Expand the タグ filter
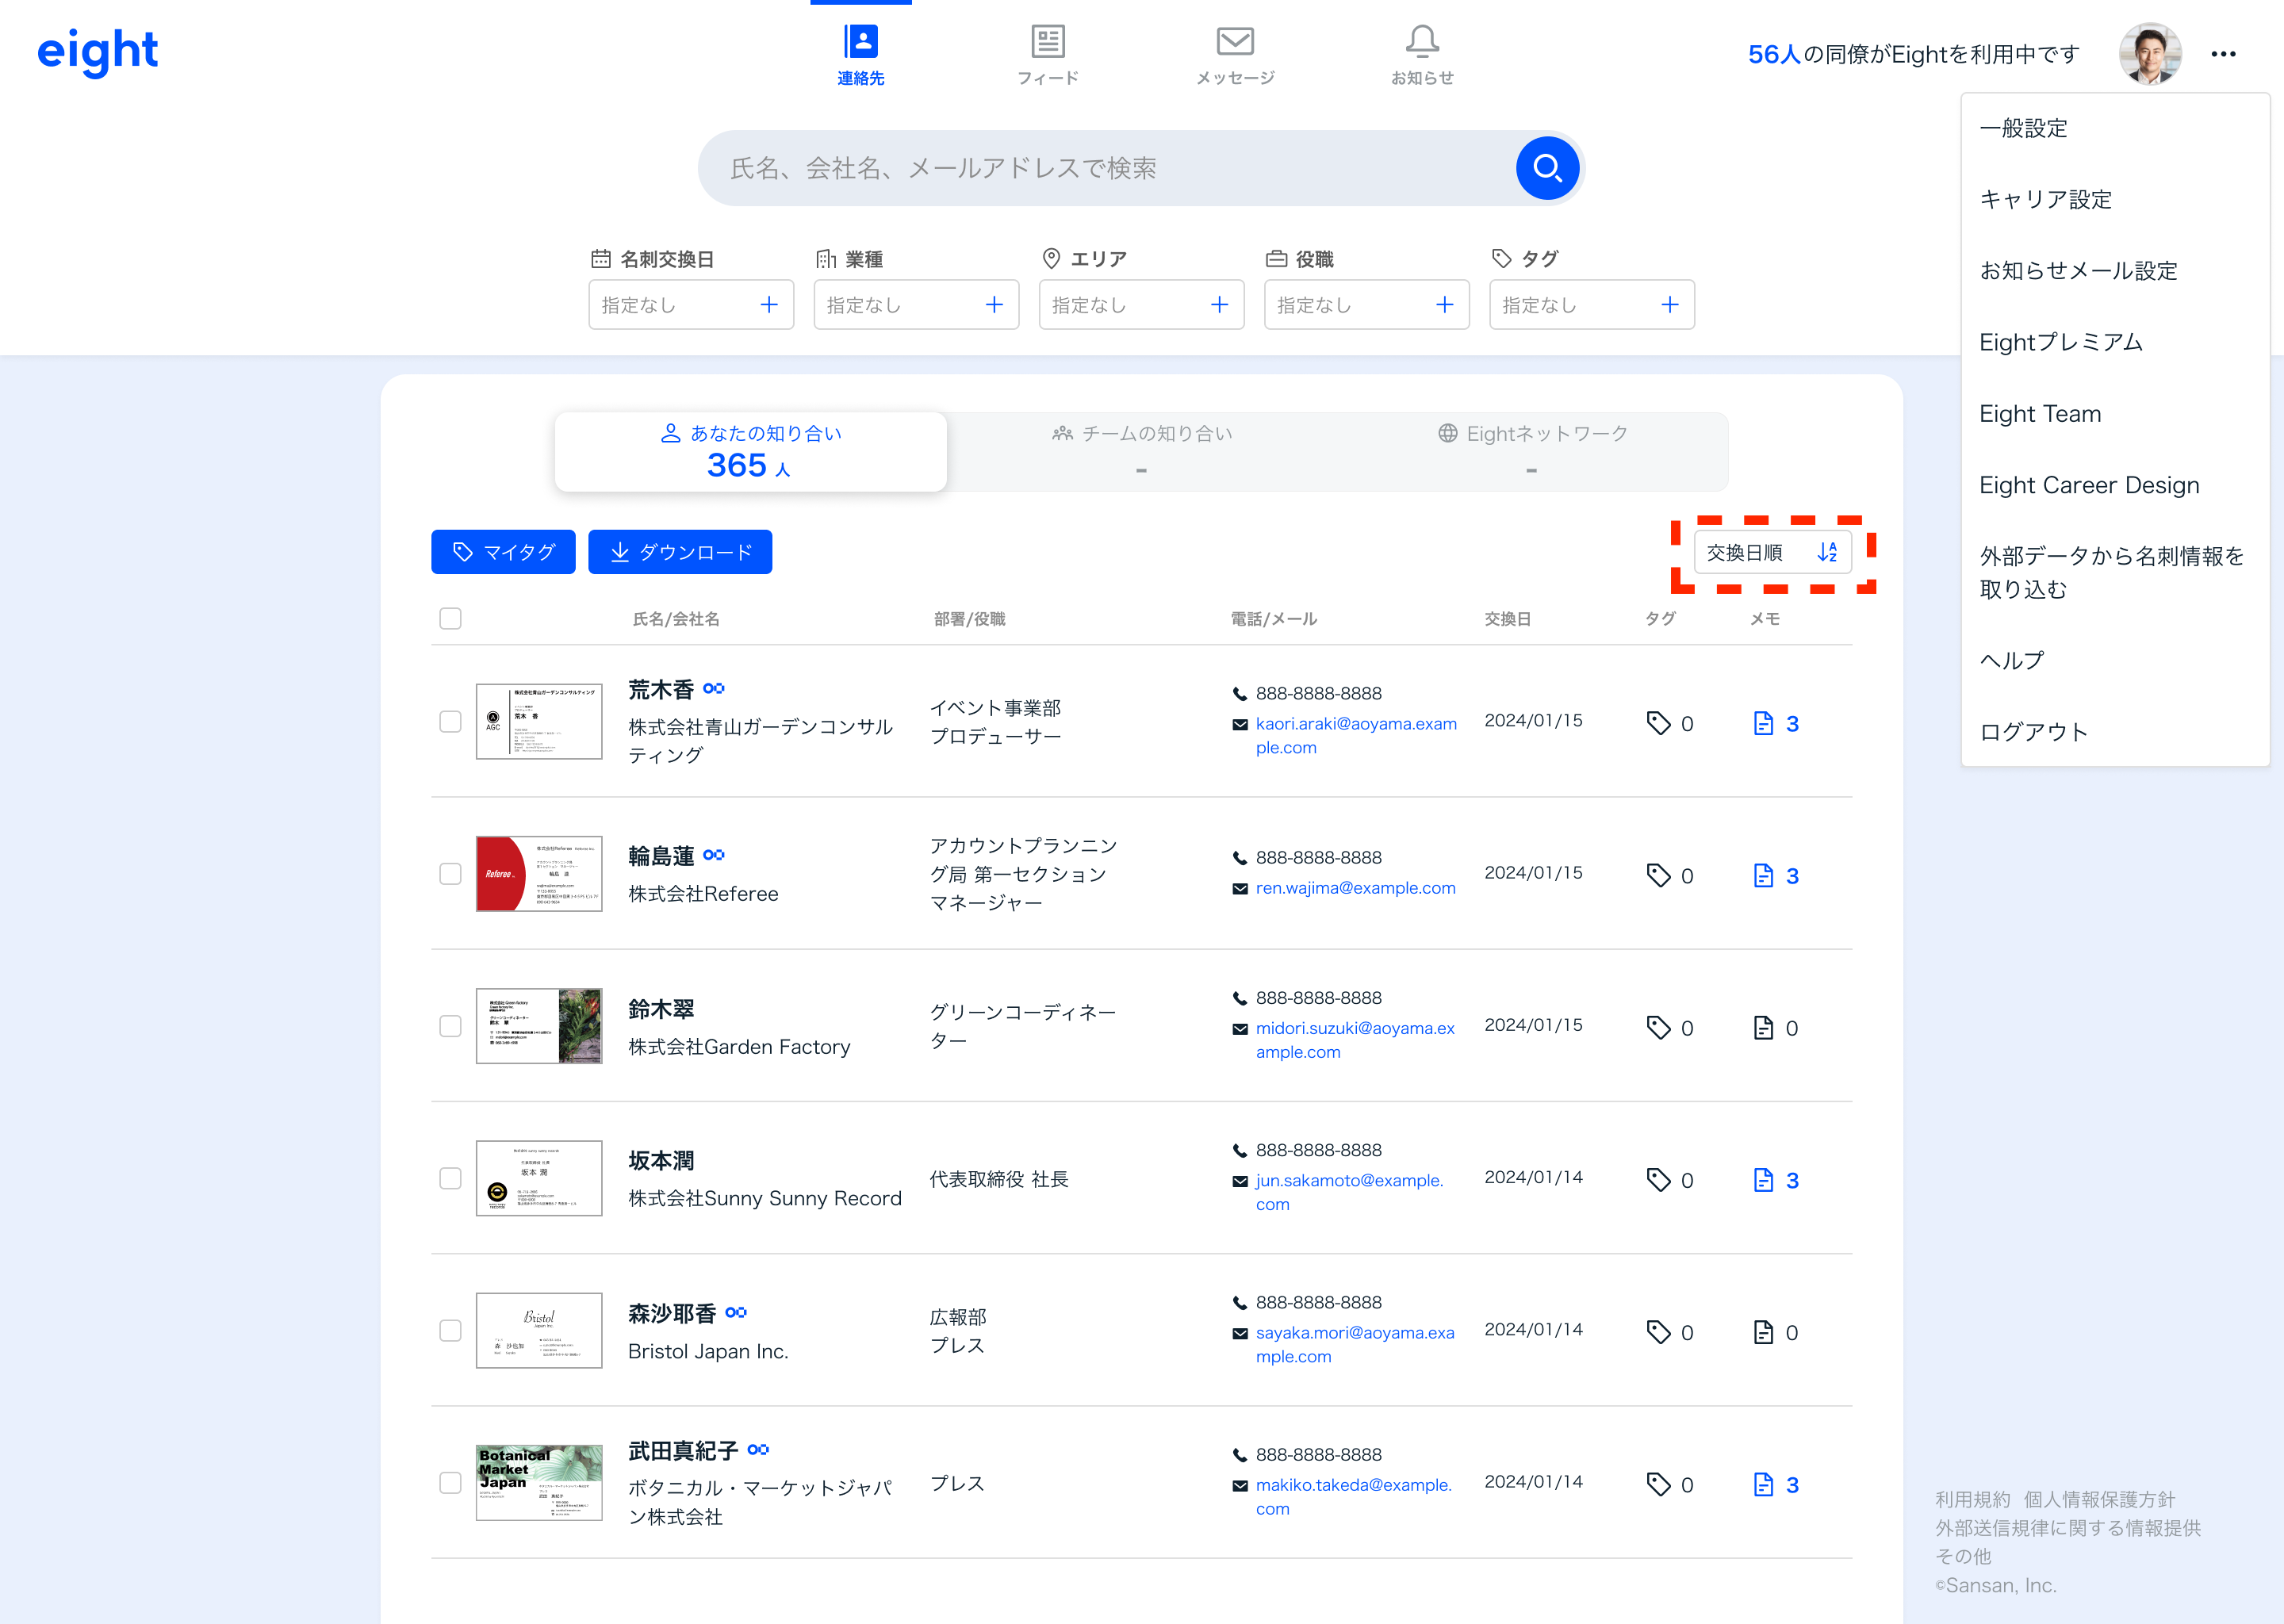This screenshot has height=1624, width=2284. pos(1591,305)
